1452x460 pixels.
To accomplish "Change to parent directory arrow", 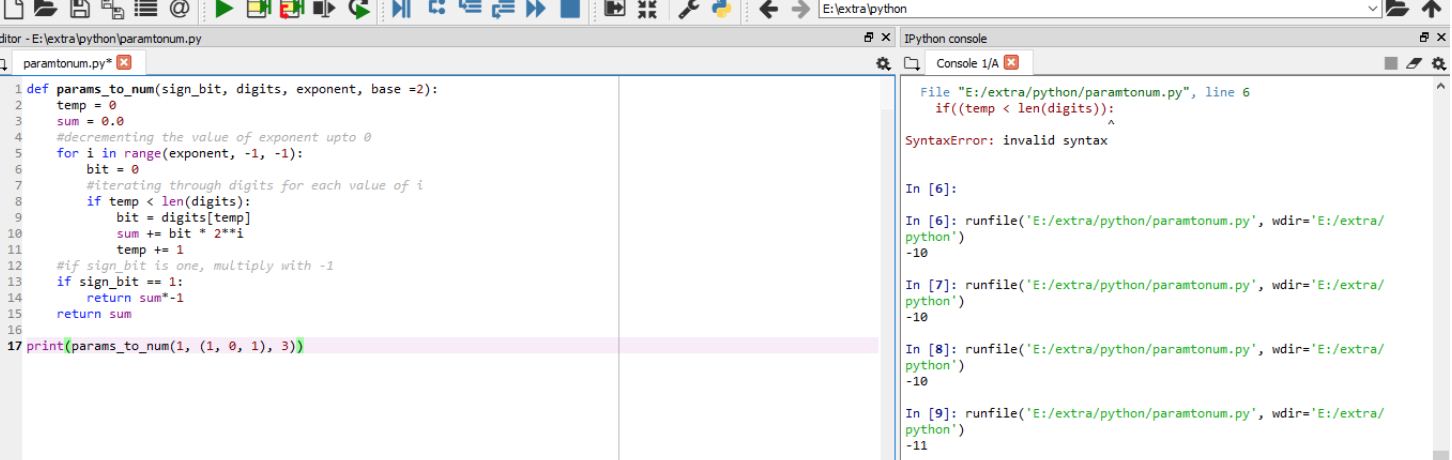I will [1432, 9].
